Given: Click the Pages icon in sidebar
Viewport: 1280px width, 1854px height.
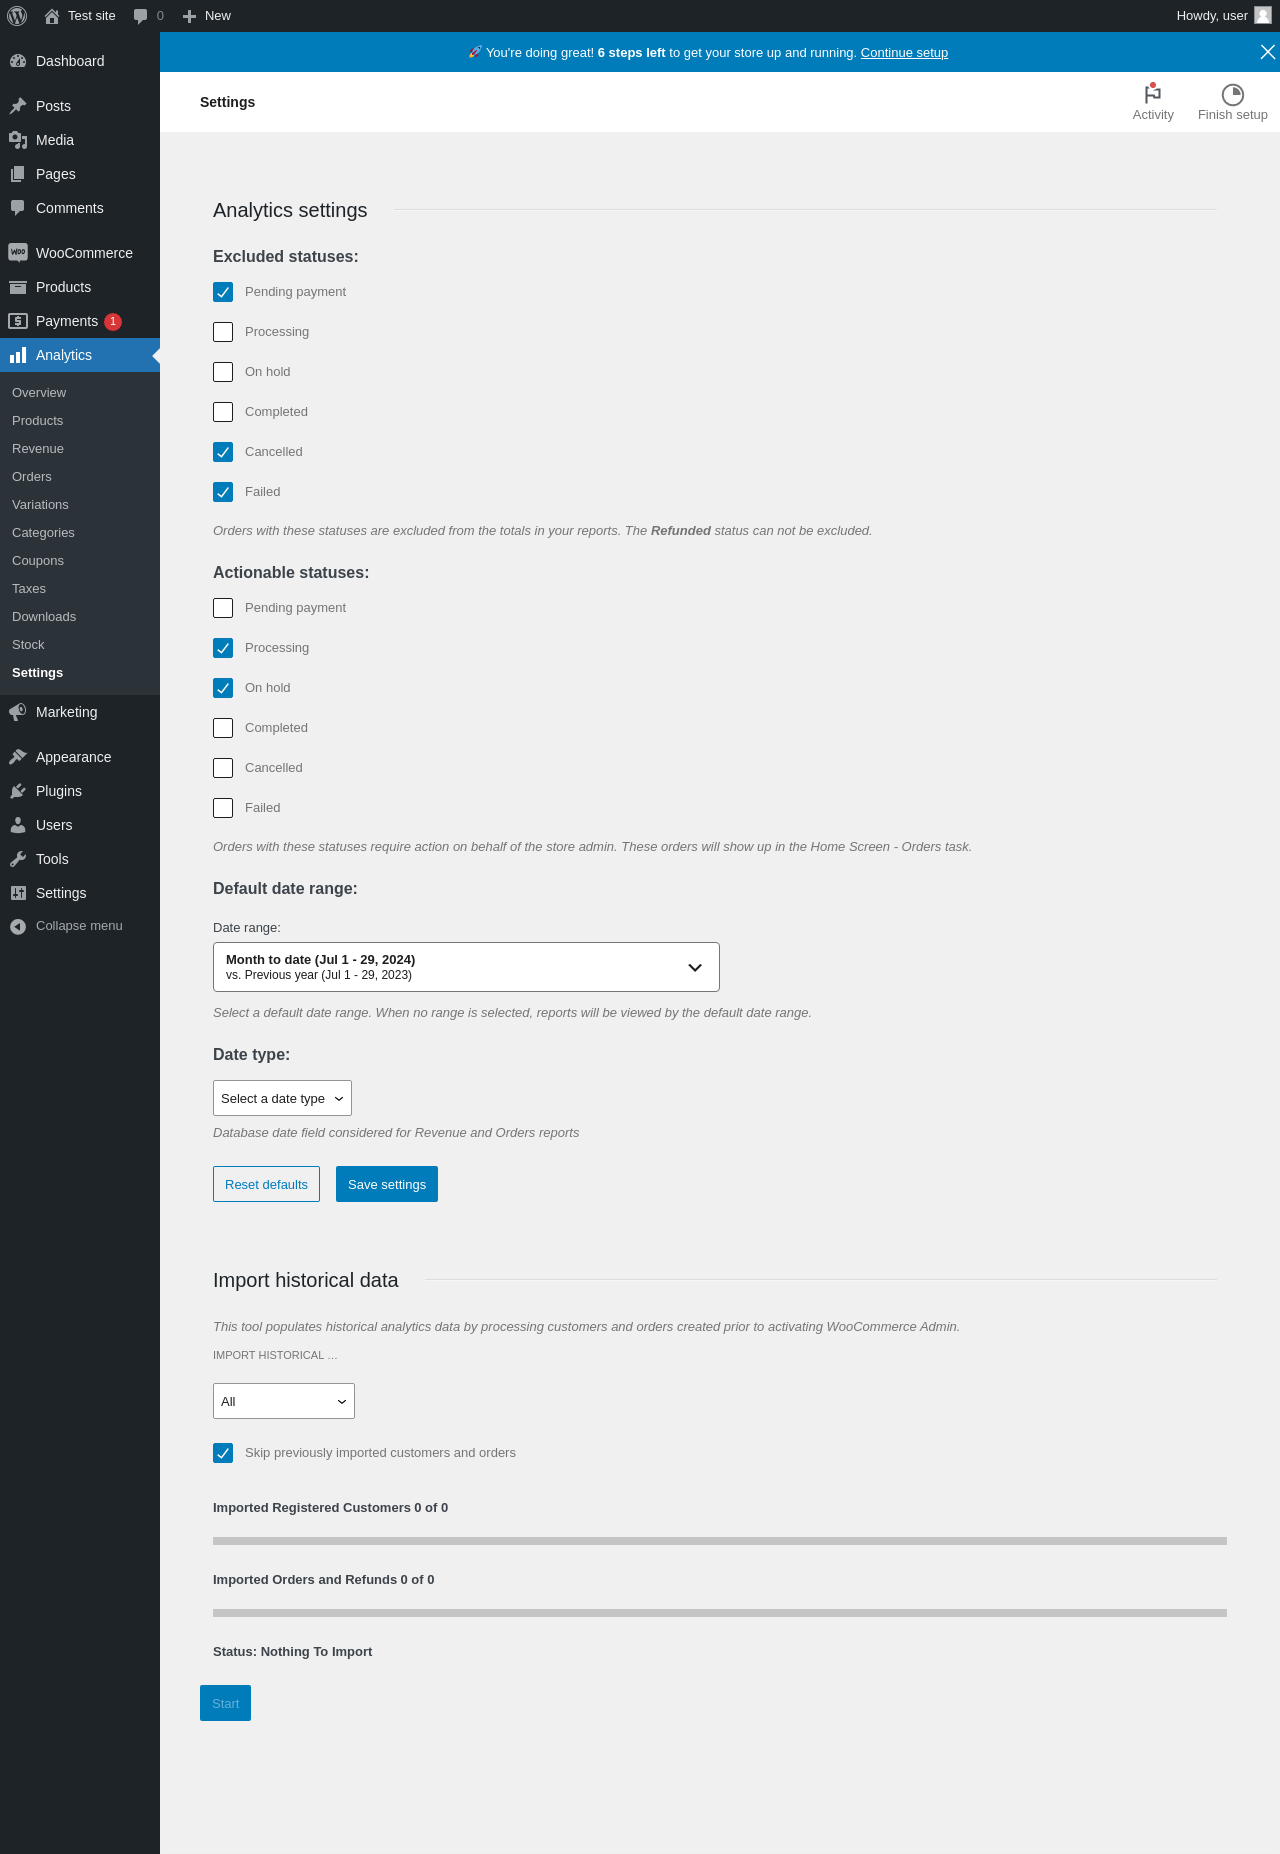Looking at the screenshot, I should [18, 174].
